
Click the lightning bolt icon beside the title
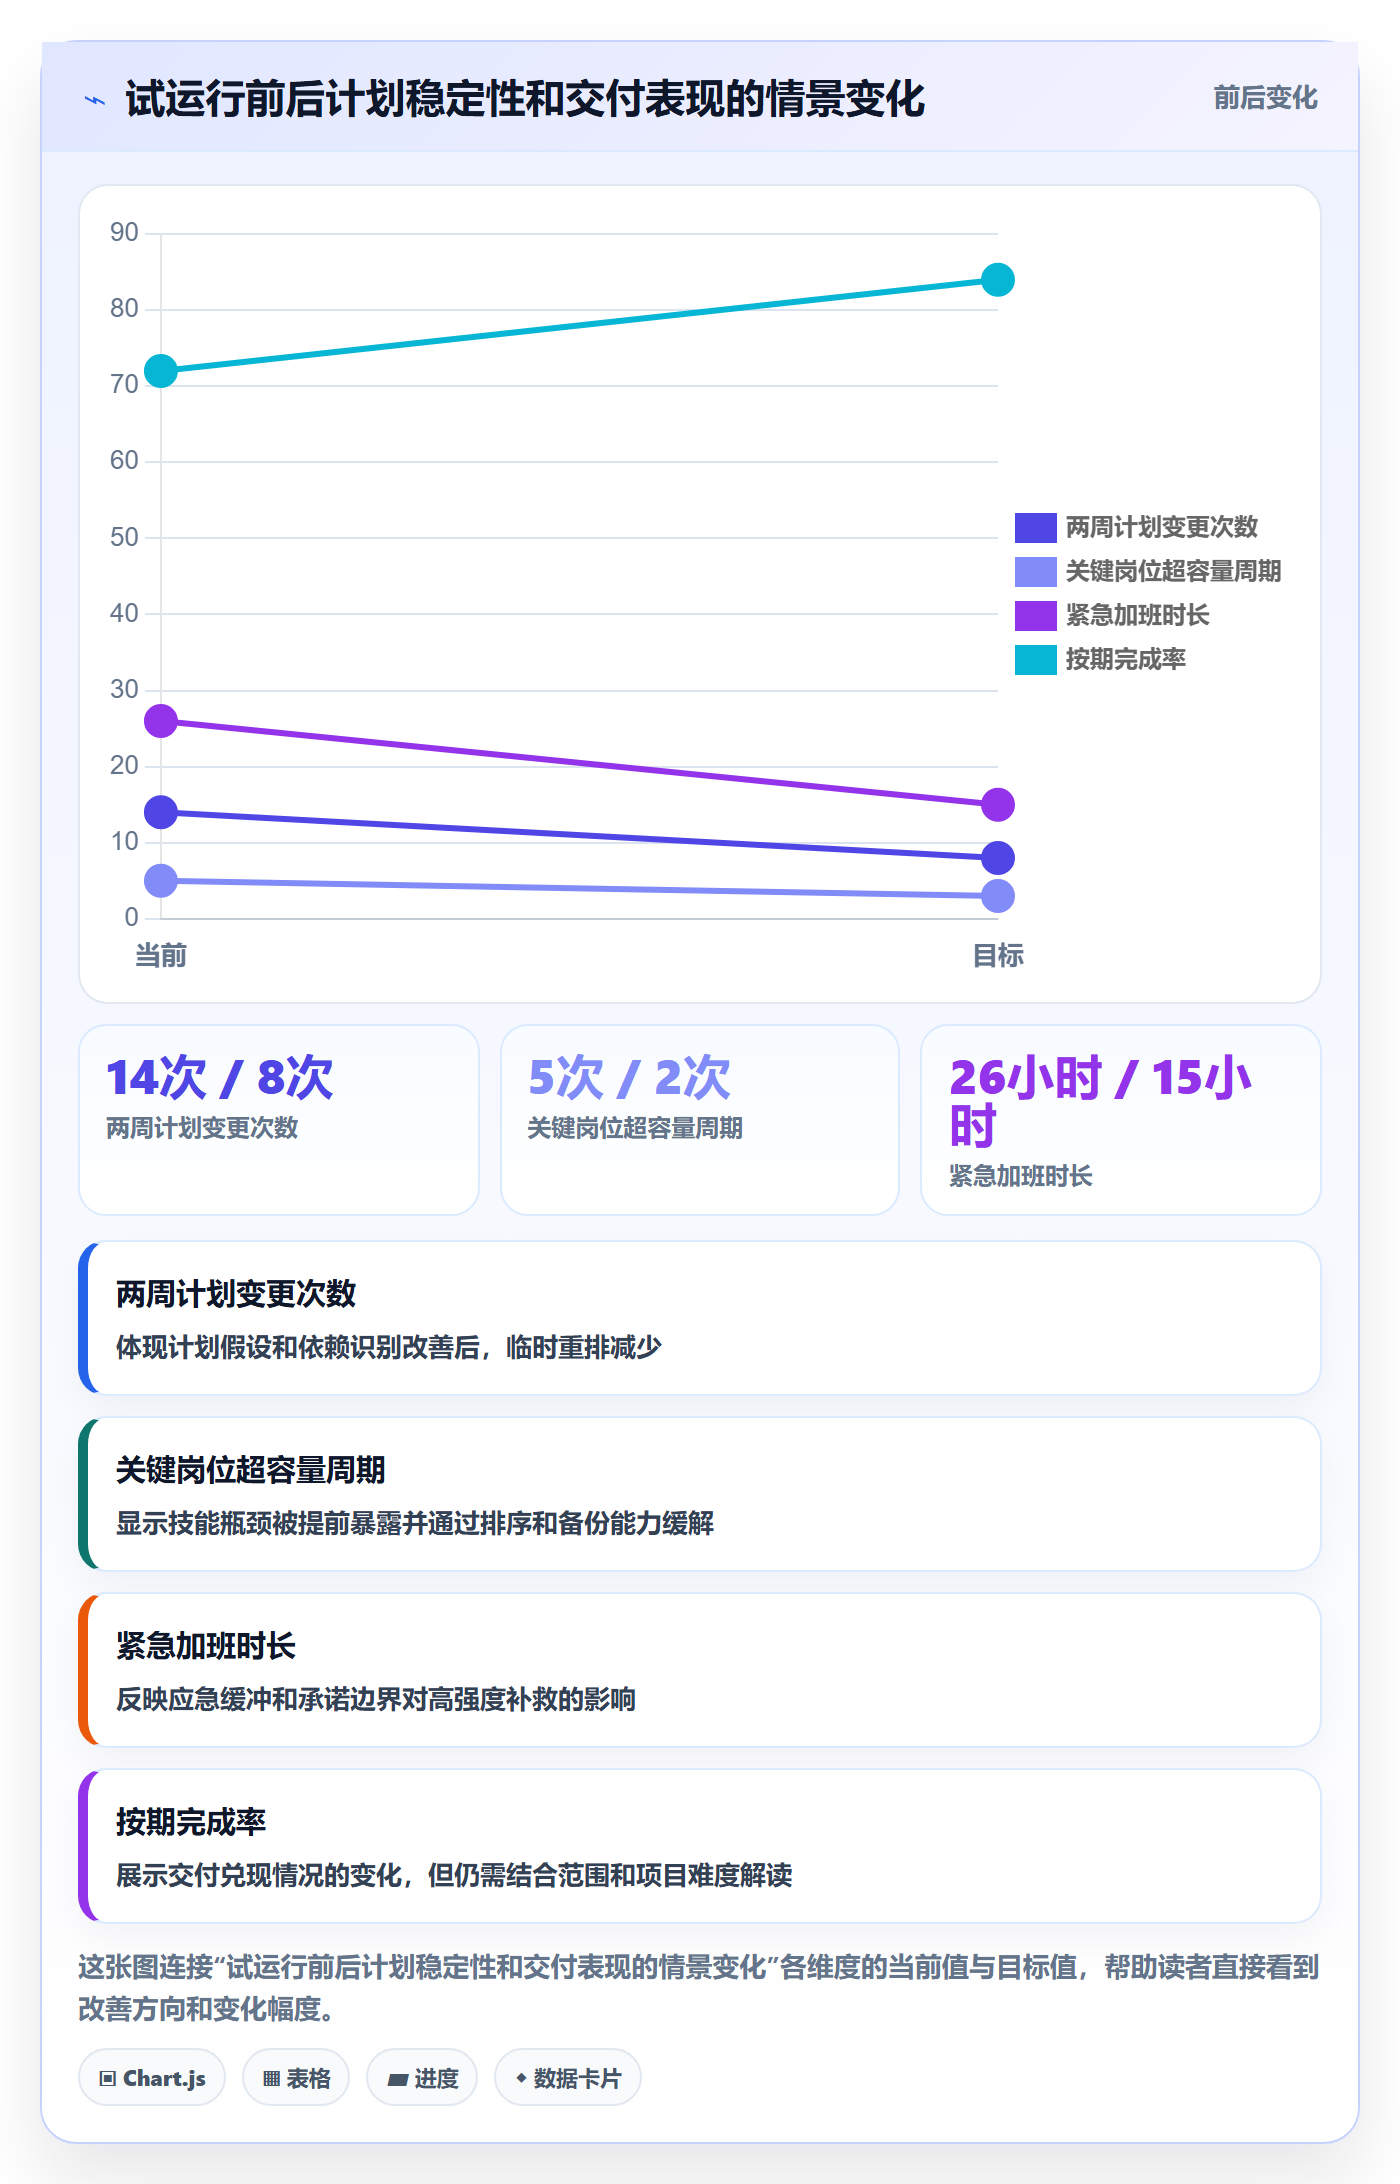click(95, 100)
